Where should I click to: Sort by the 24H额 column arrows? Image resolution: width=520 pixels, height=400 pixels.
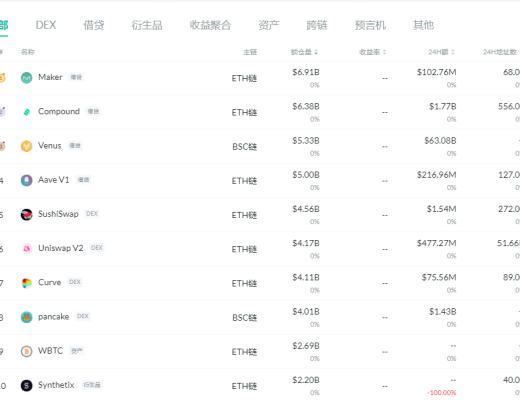click(x=453, y=52)
